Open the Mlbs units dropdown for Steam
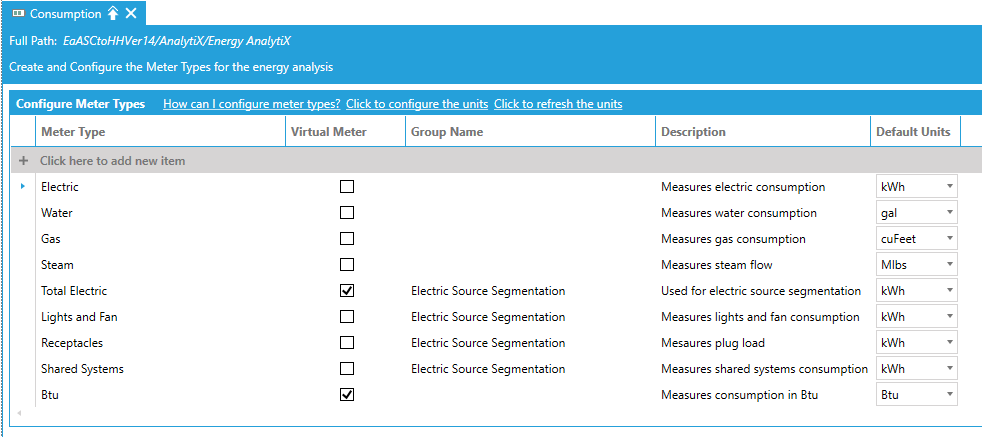 (948, 265)
